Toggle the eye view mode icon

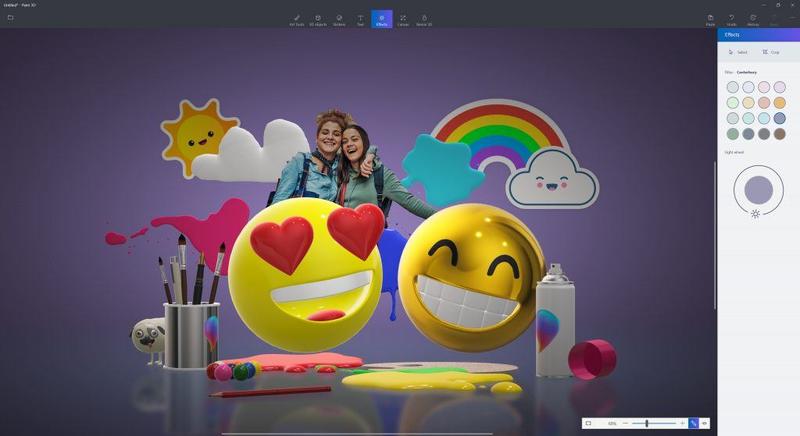(705, 423)
